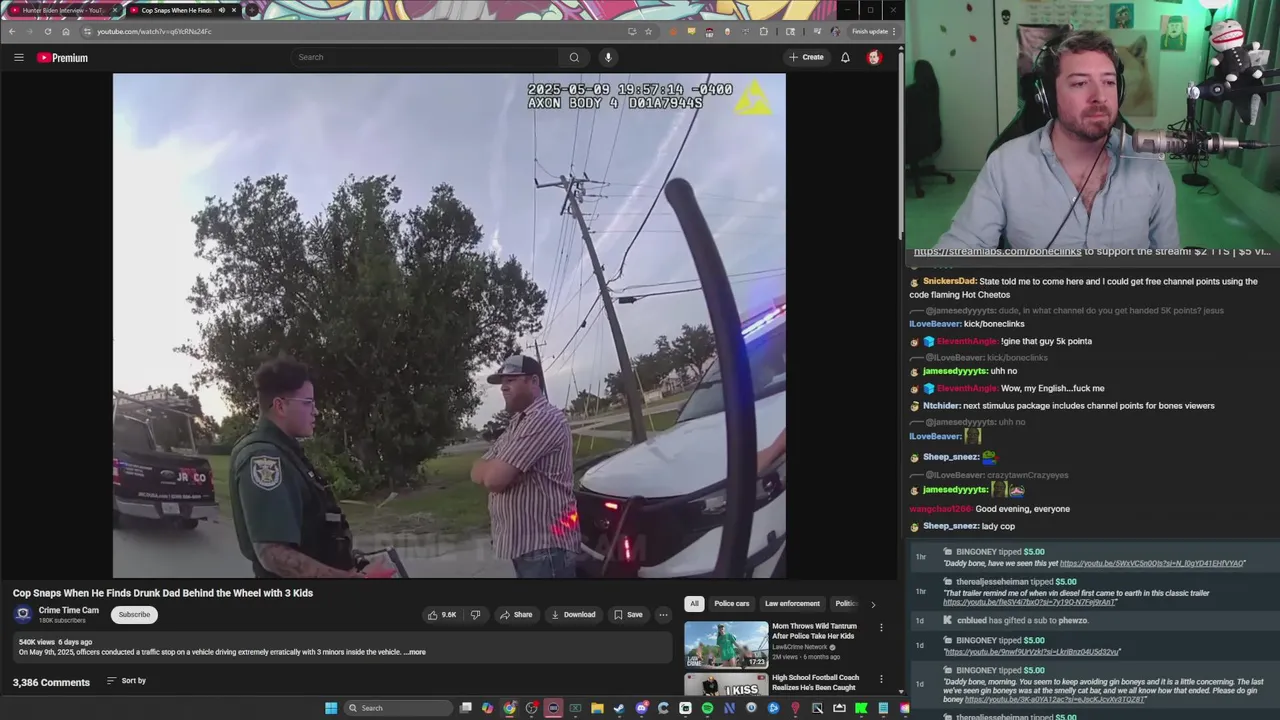Click the Windows taskbar search box
This screenshot has width=1280, height=720.
(398, 708)
